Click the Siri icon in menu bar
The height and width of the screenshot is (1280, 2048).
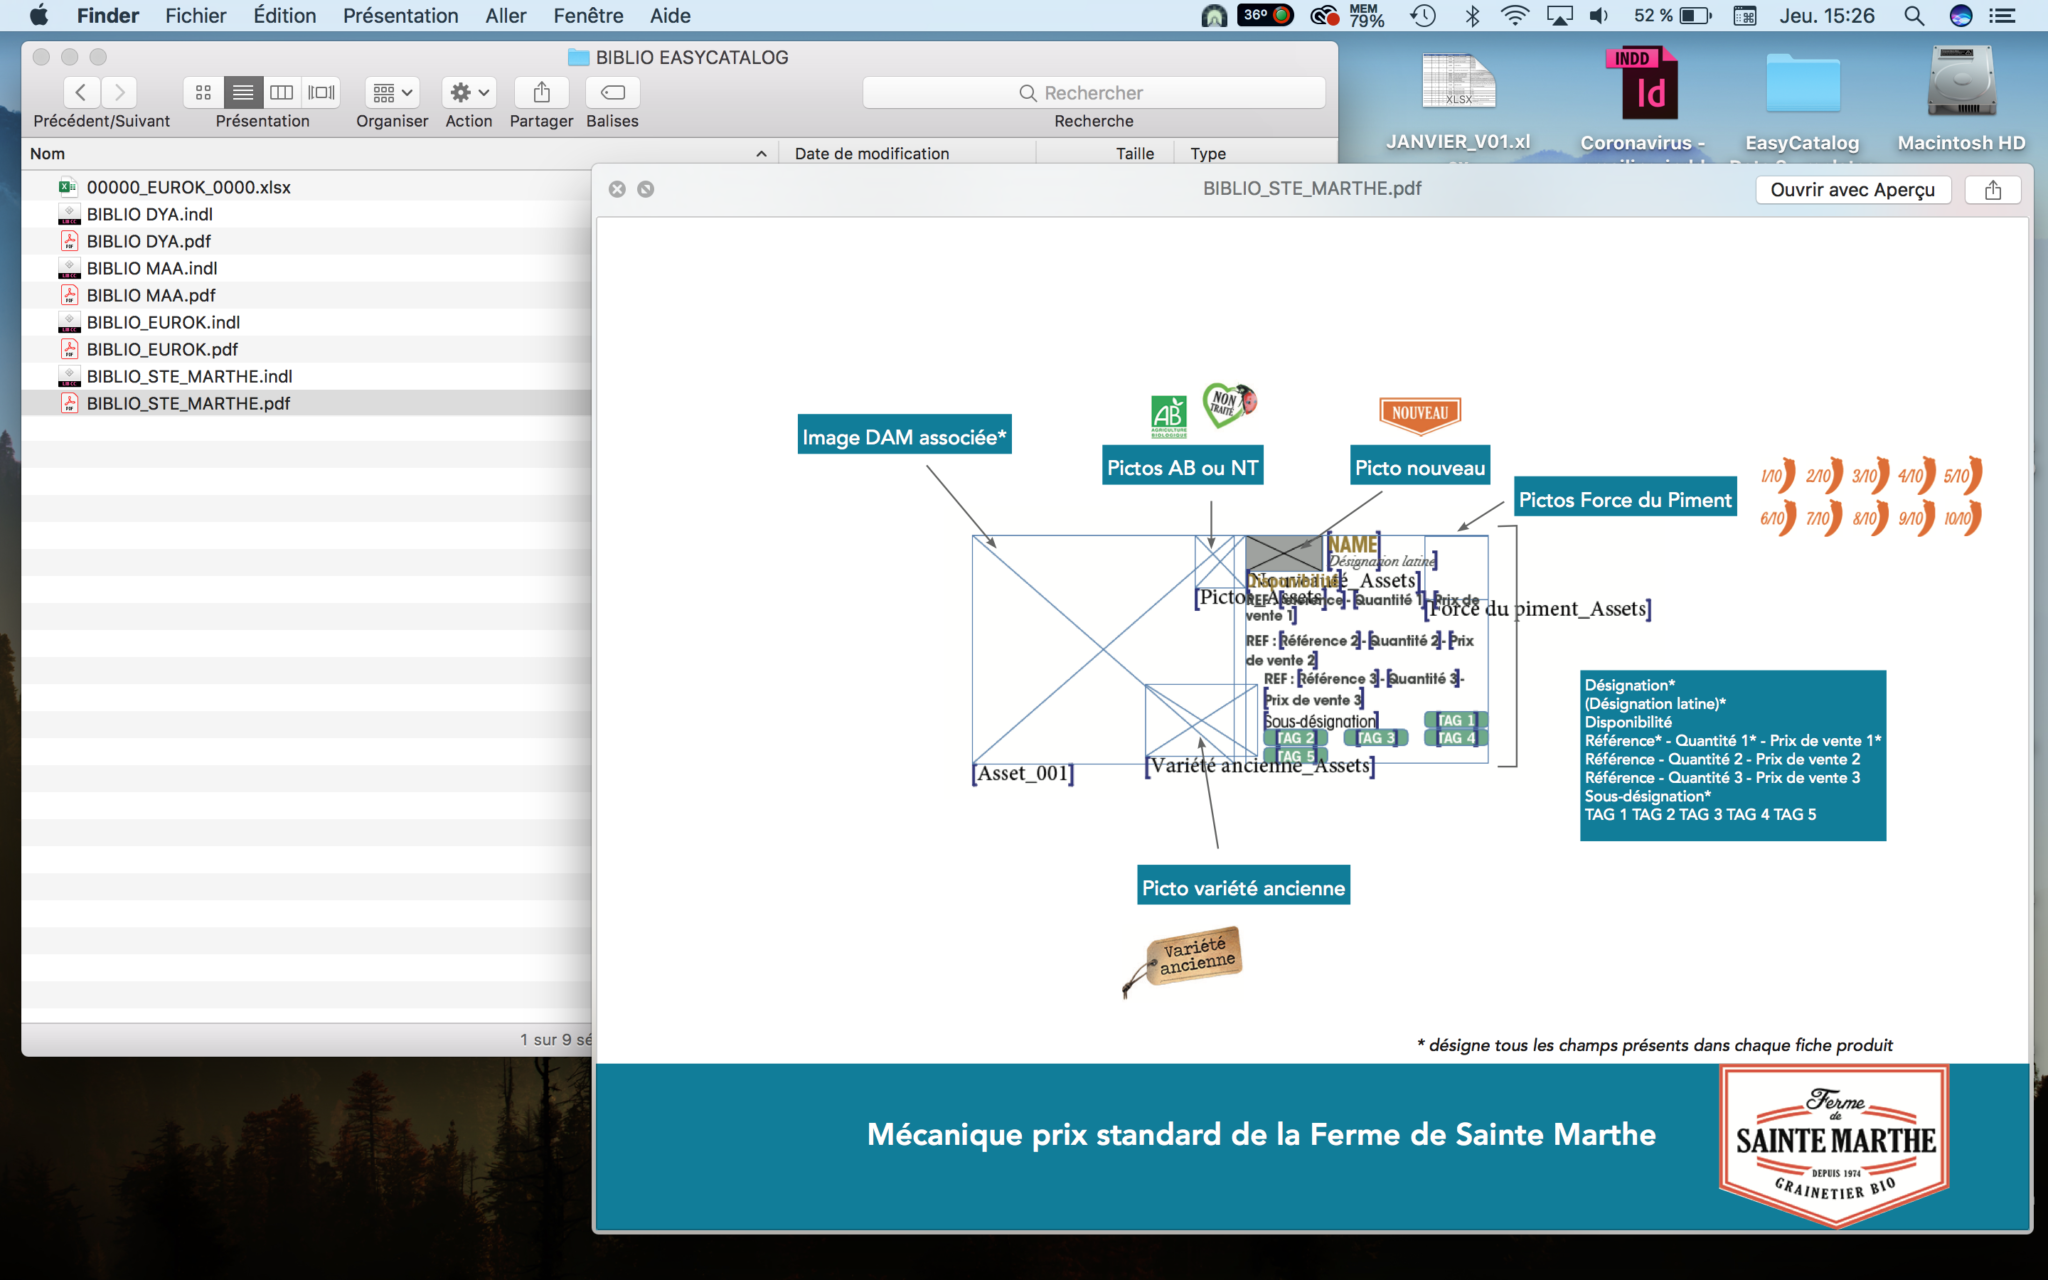(1961, 15)
